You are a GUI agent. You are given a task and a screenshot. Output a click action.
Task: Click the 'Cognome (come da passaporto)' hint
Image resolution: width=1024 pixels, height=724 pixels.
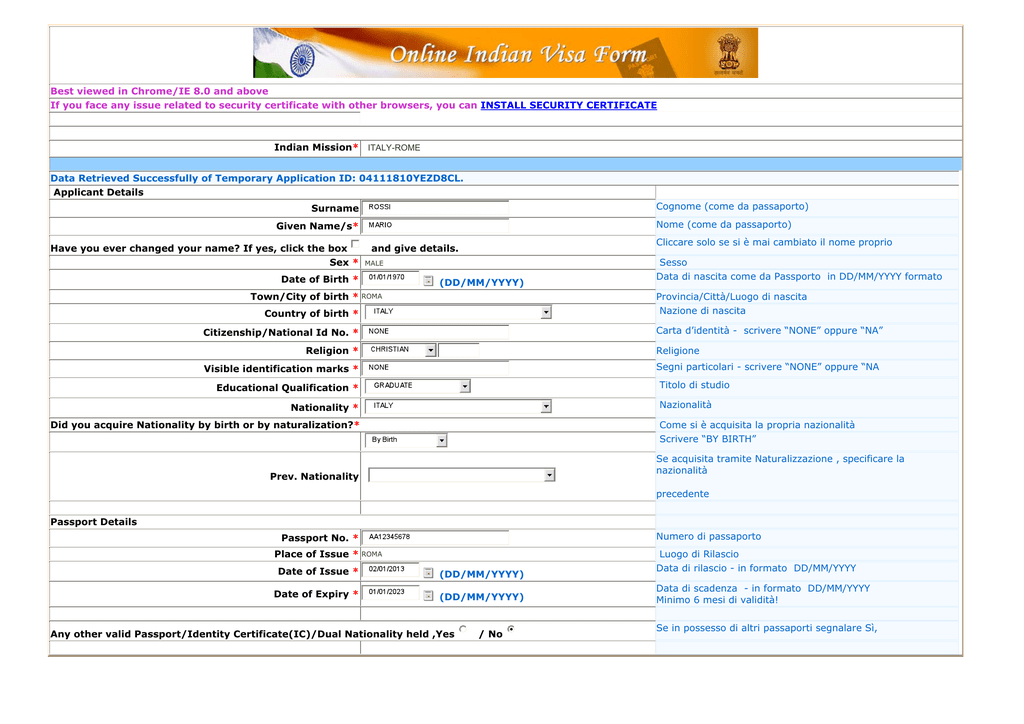click(x=732, y=206)
